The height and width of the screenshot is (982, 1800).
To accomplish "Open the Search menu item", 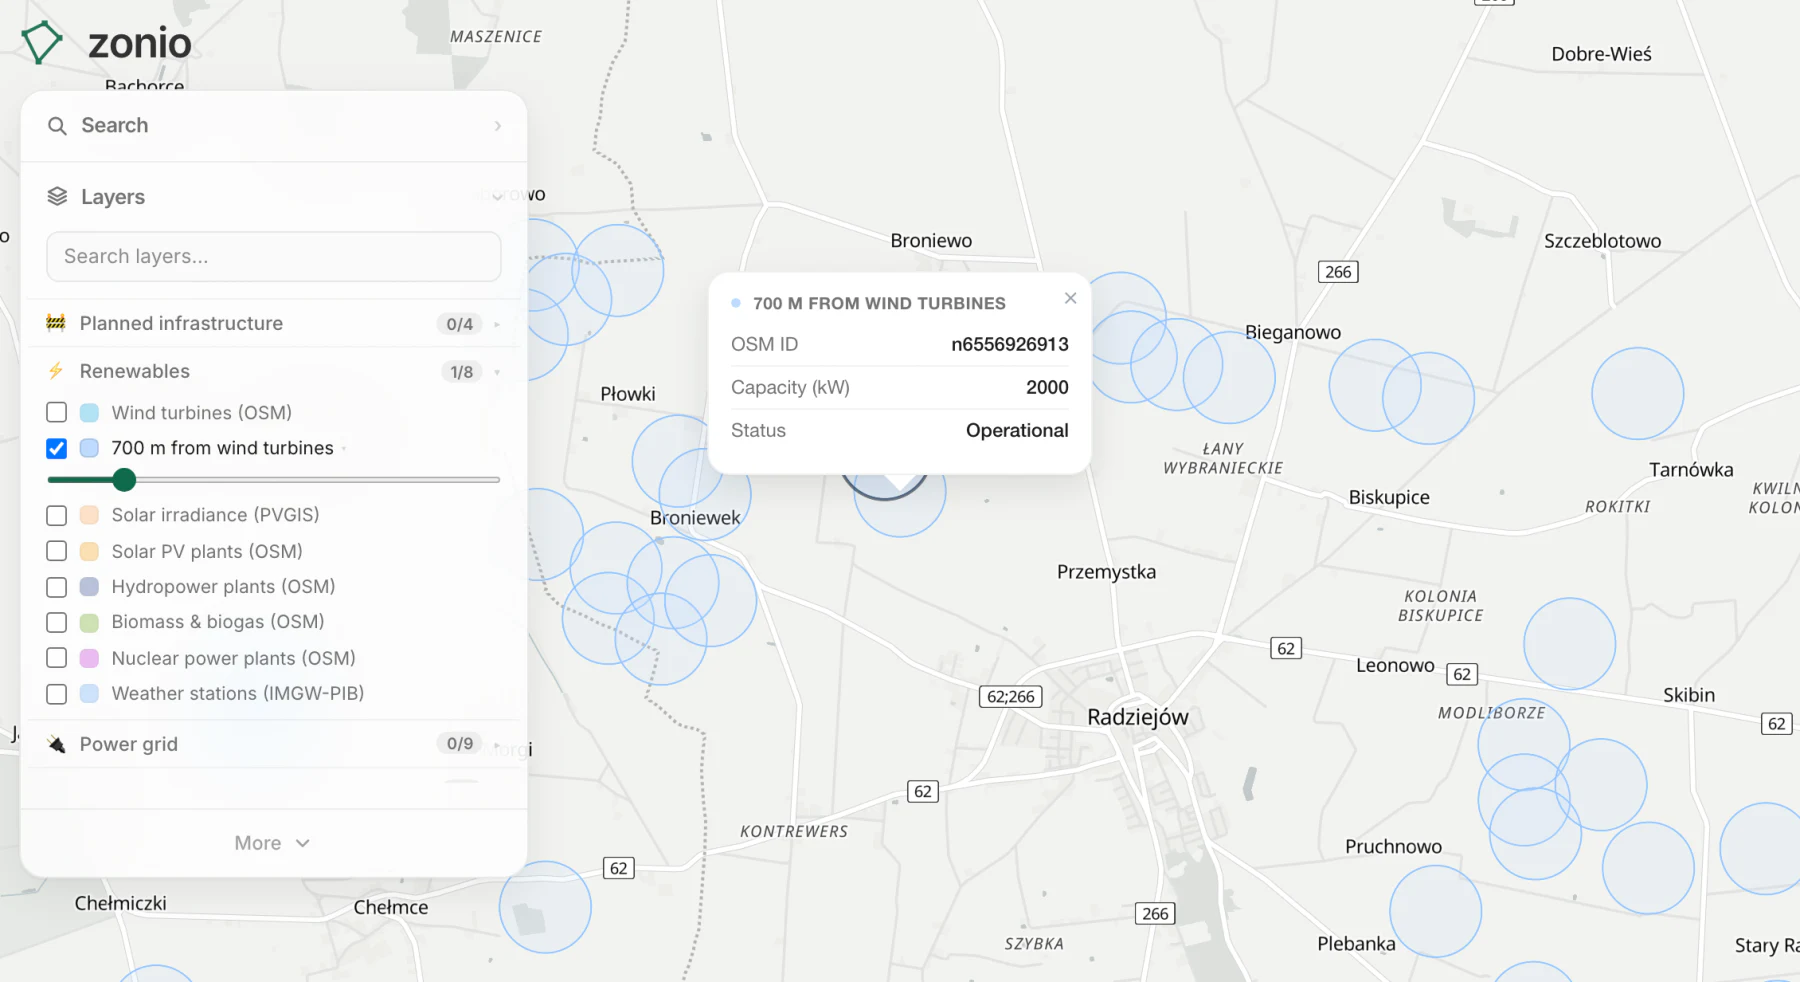I will tap(274, 126).
